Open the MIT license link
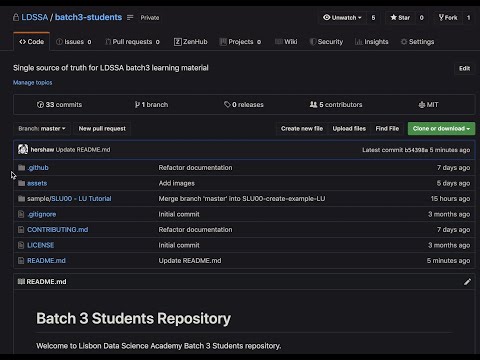 pos(428,105)
